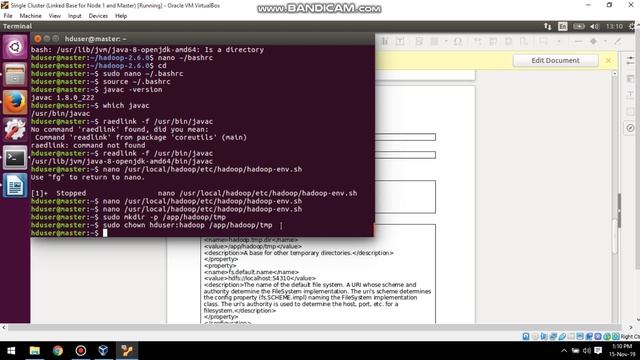Viewport: 640px width, 360px height.
Task: Click terminal line 'raedlink: command not found'
Action: tap(88, 146)
